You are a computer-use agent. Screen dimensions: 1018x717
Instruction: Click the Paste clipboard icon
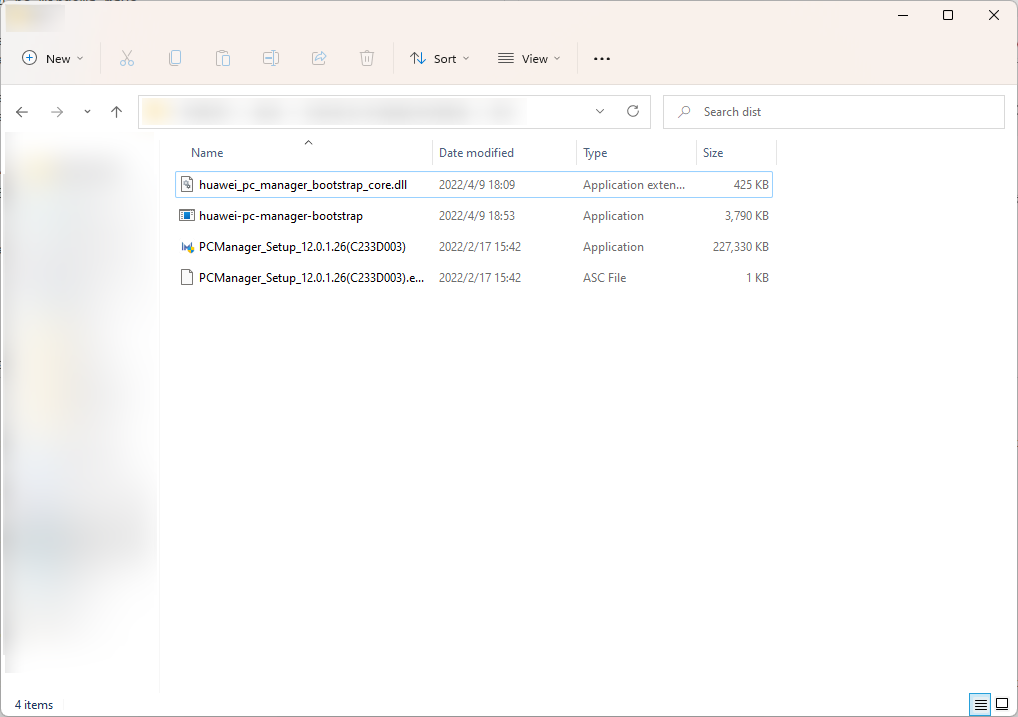pyautogui.click(x=223, y=58)
